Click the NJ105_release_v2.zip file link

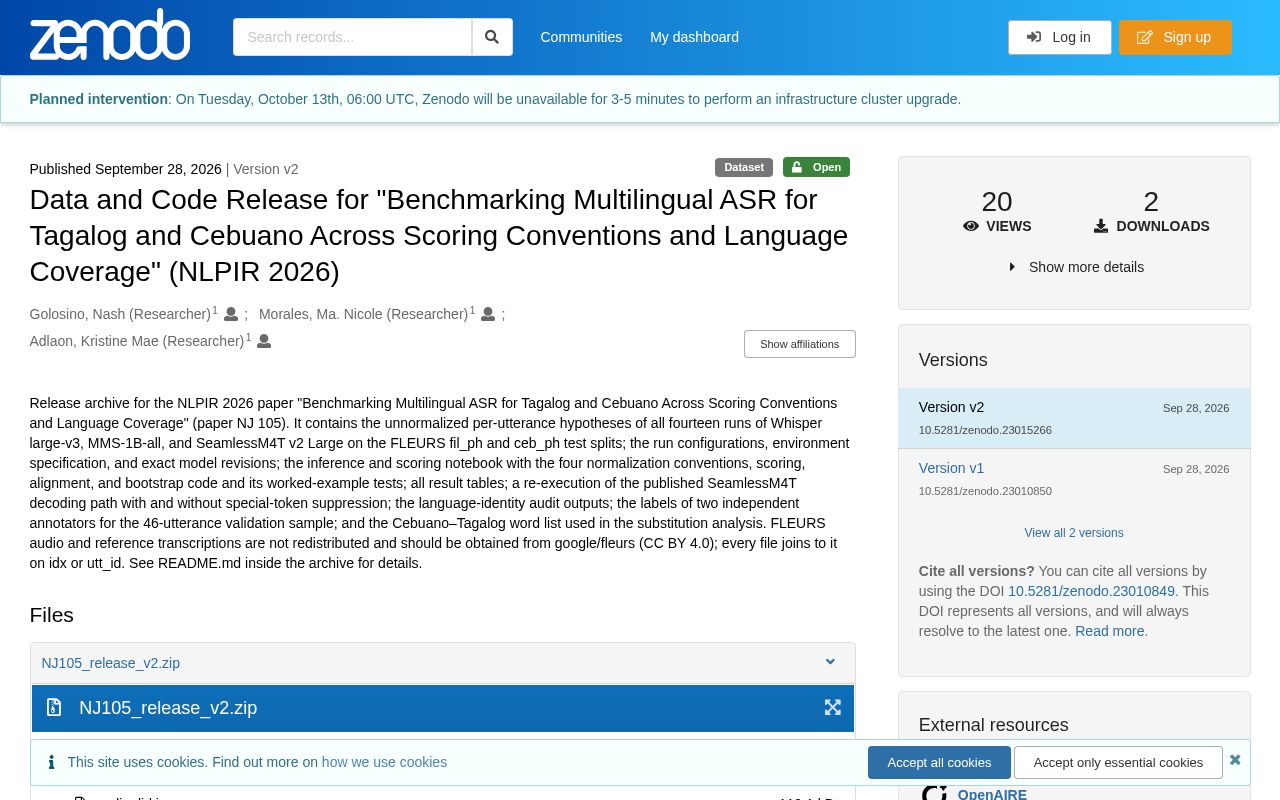pyautogui.click(x=111, y=663)
